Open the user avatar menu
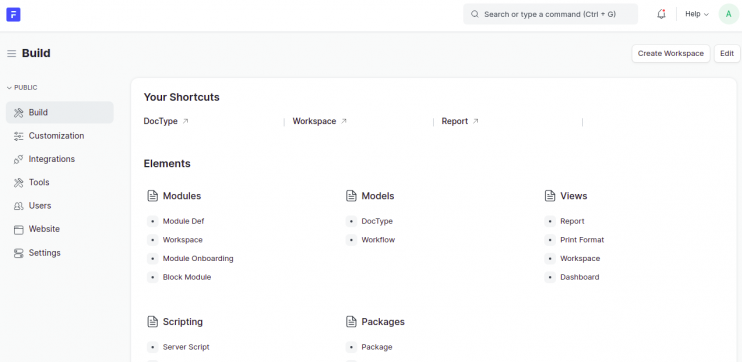Screen dimensions: 742x362 click(728, 14)
